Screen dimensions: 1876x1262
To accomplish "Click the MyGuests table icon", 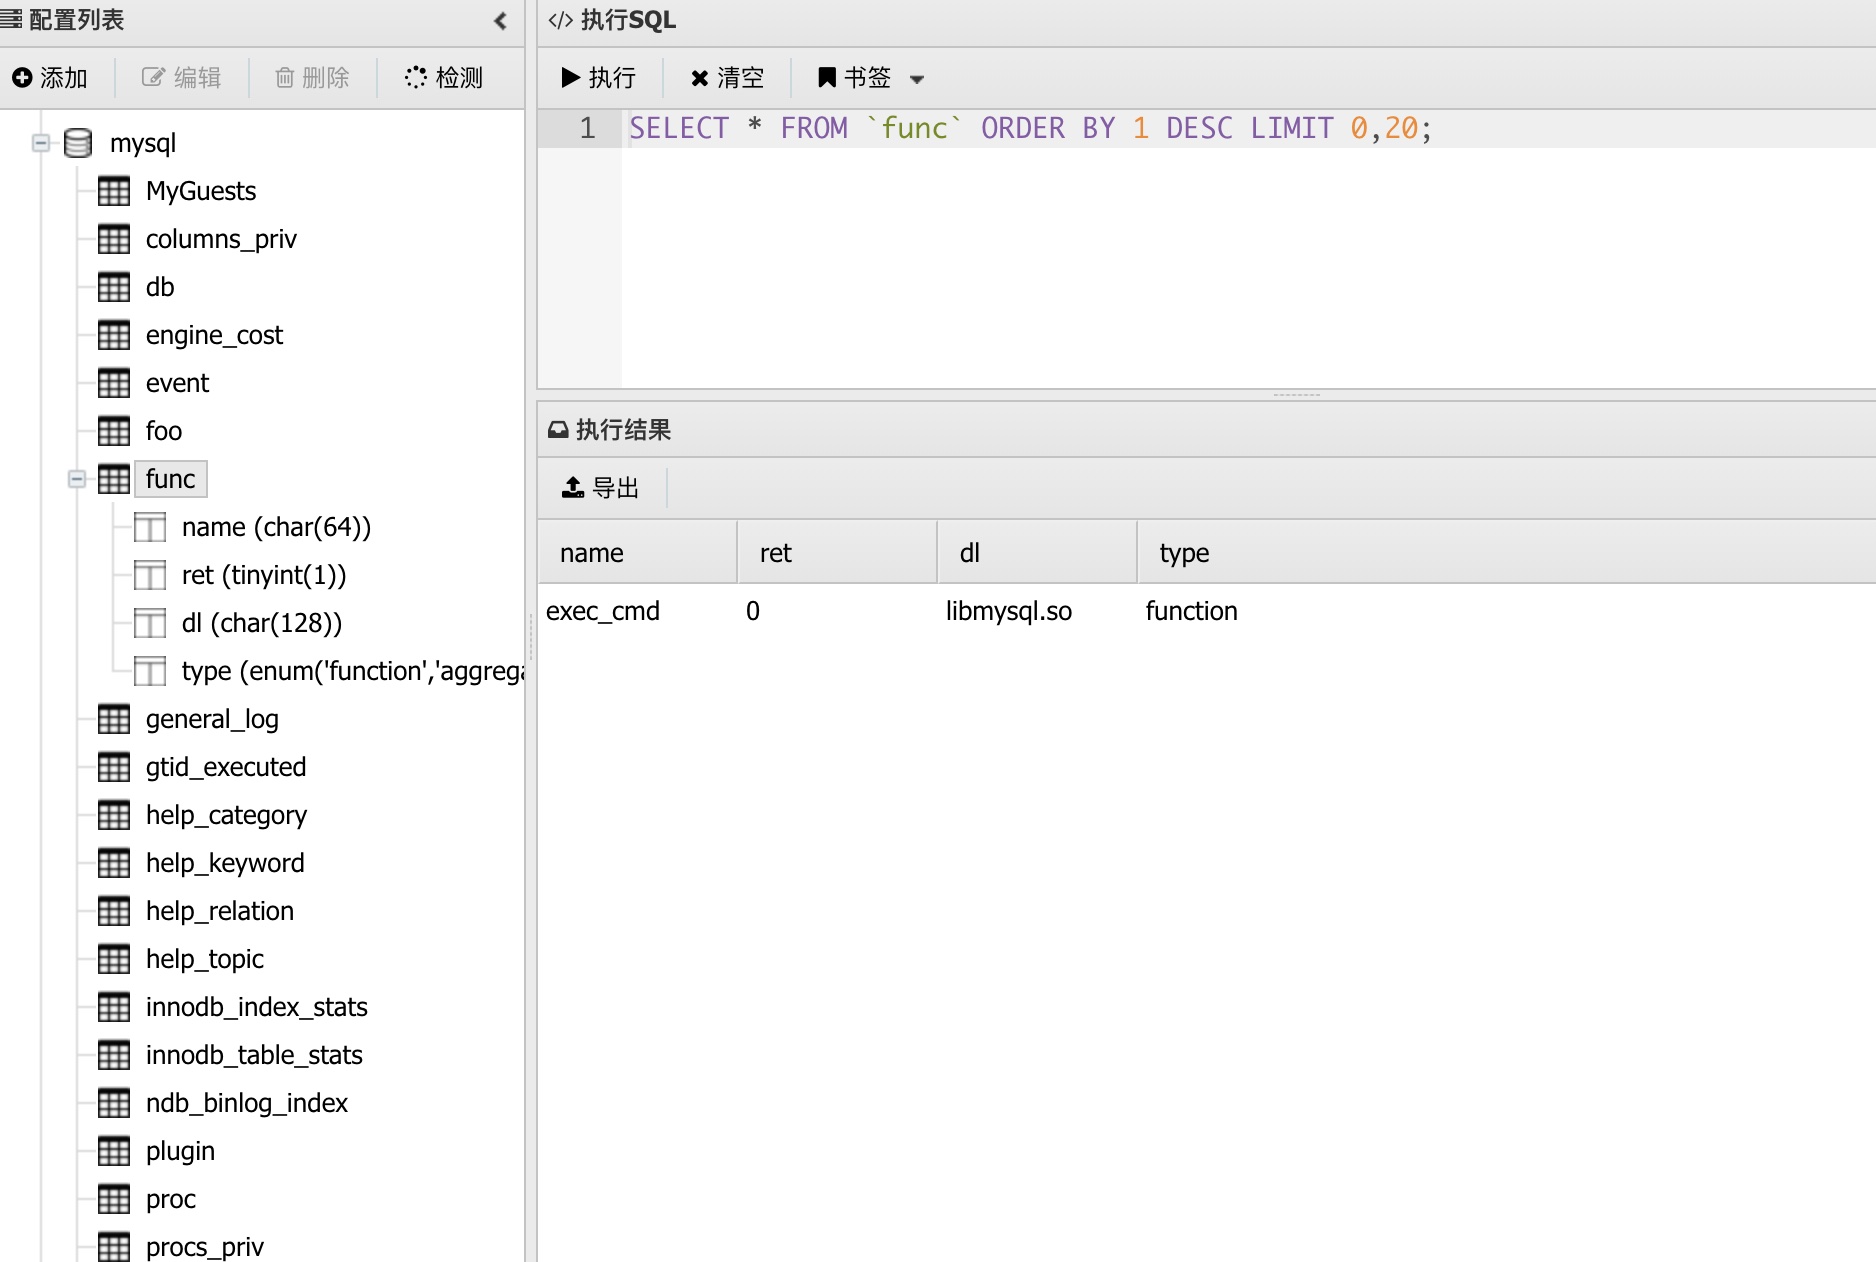I will [x=114, y=191].
